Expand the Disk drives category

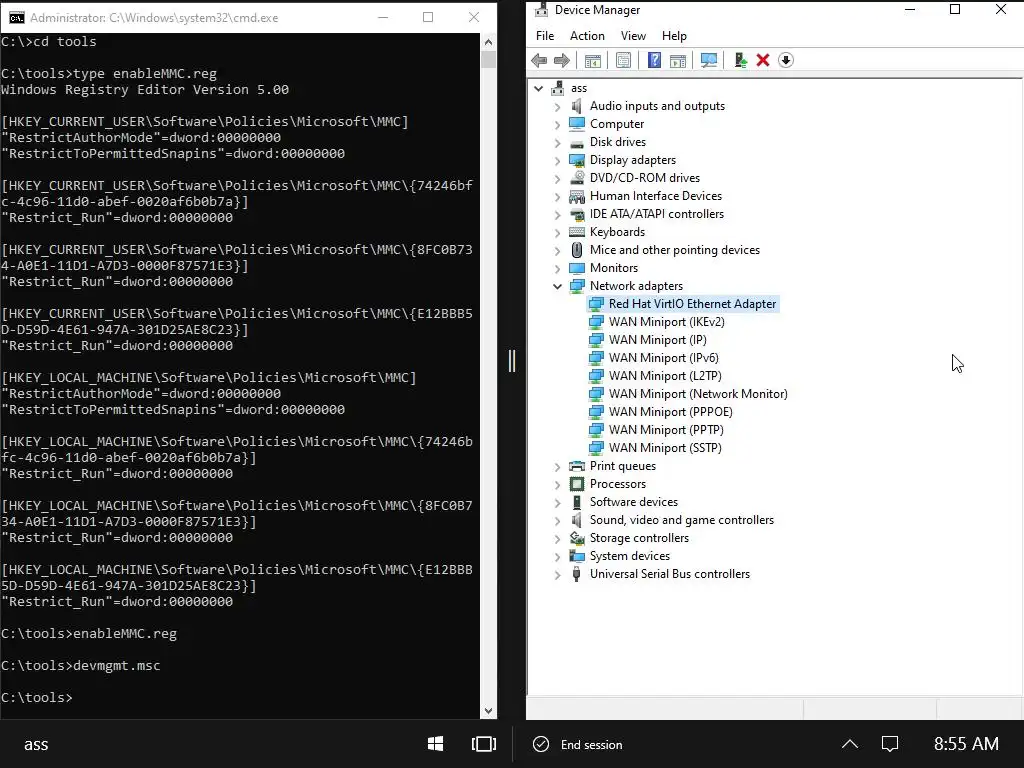[x=557, y=142]
